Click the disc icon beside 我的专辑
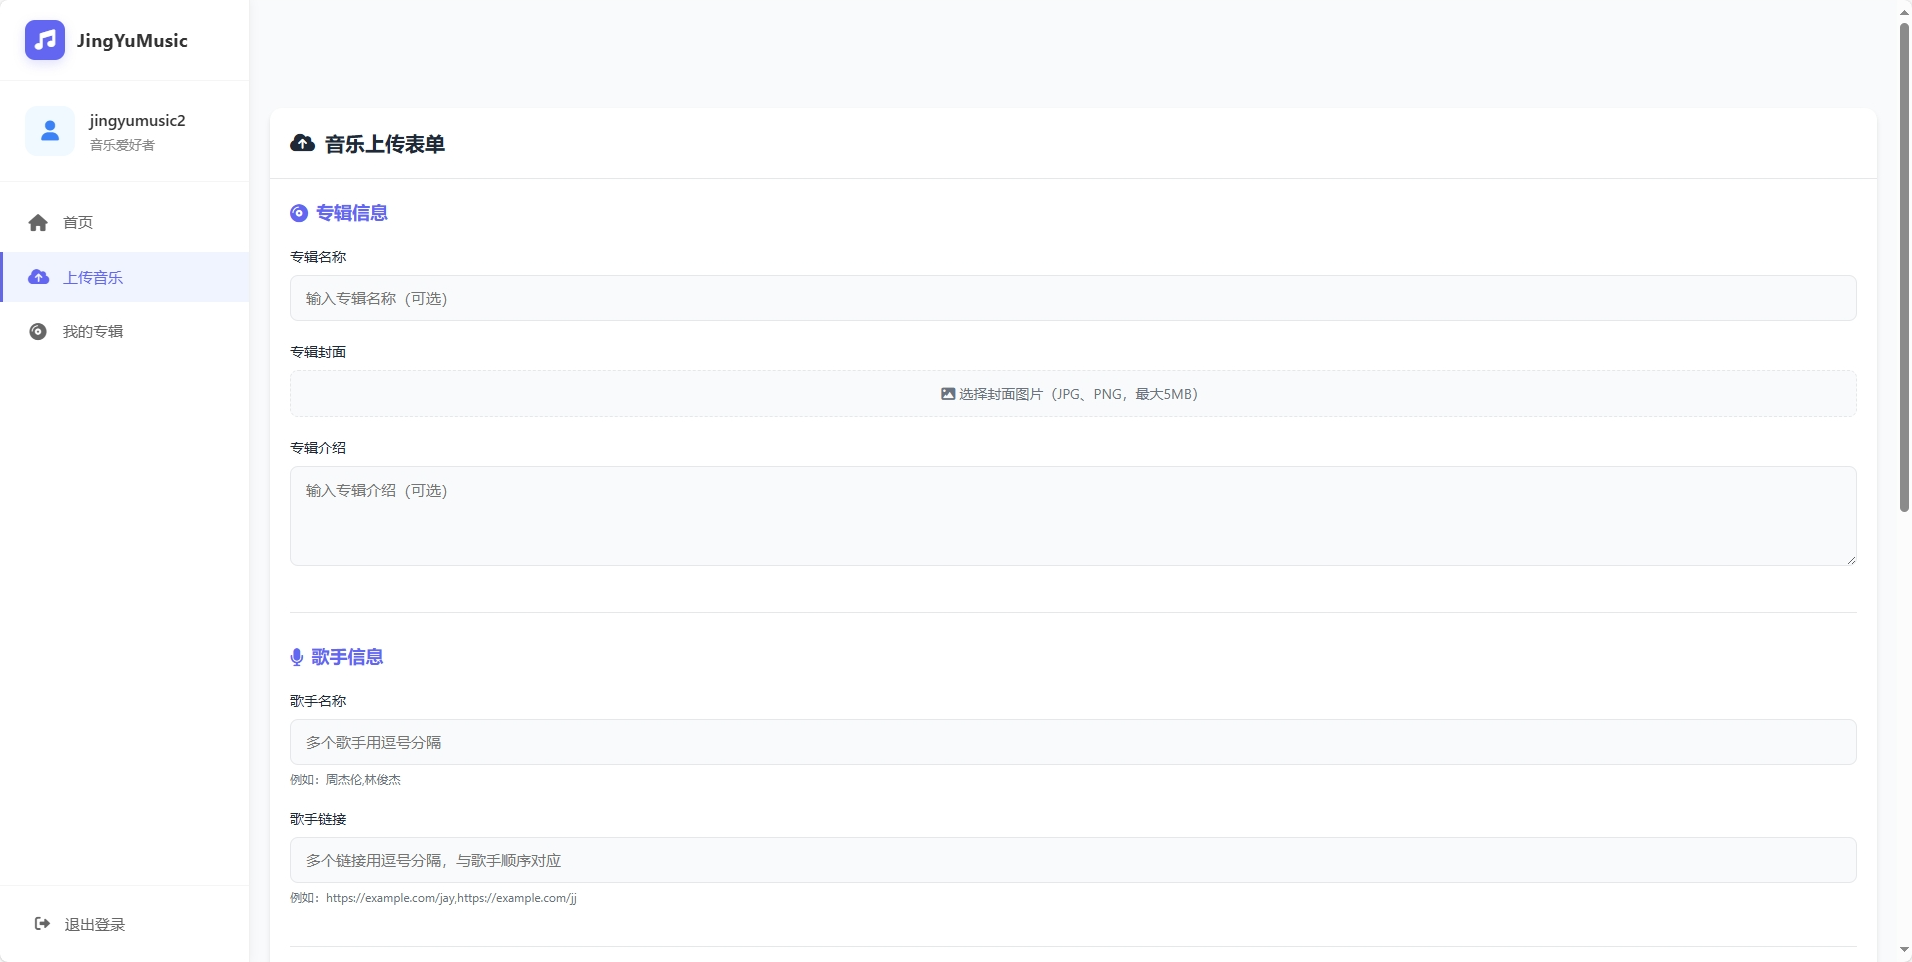The width and height of the screenshot is (1912, 962). point(38,332)
